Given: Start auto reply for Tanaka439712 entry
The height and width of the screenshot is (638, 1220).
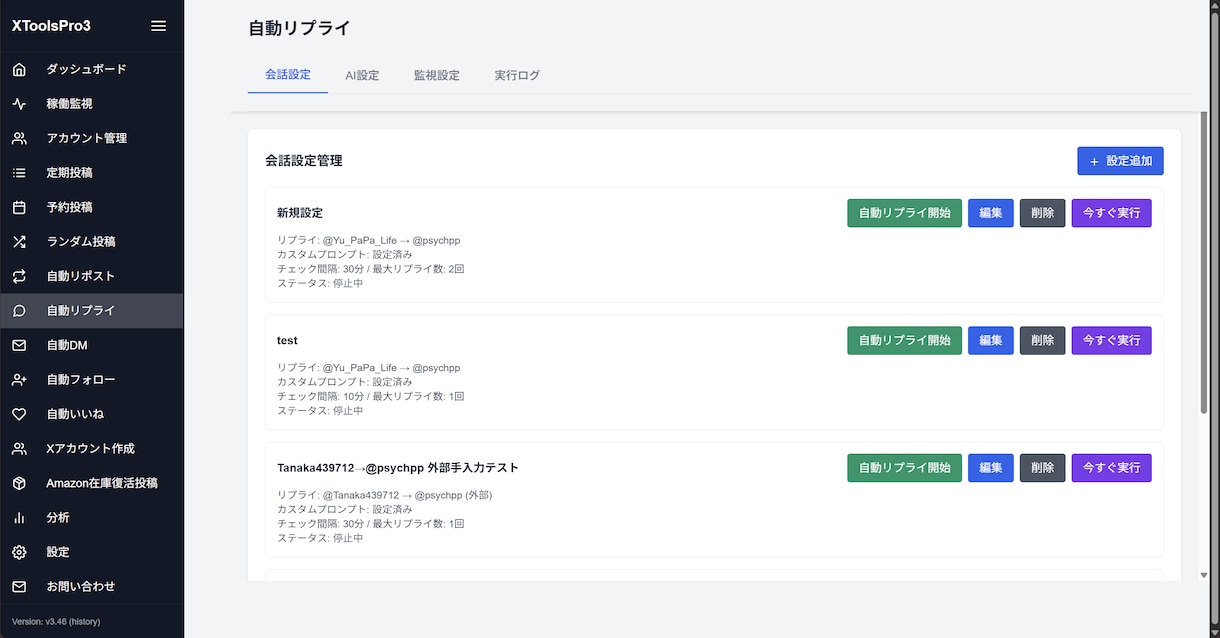Looking at the screenshot, I should click(904, 468).
